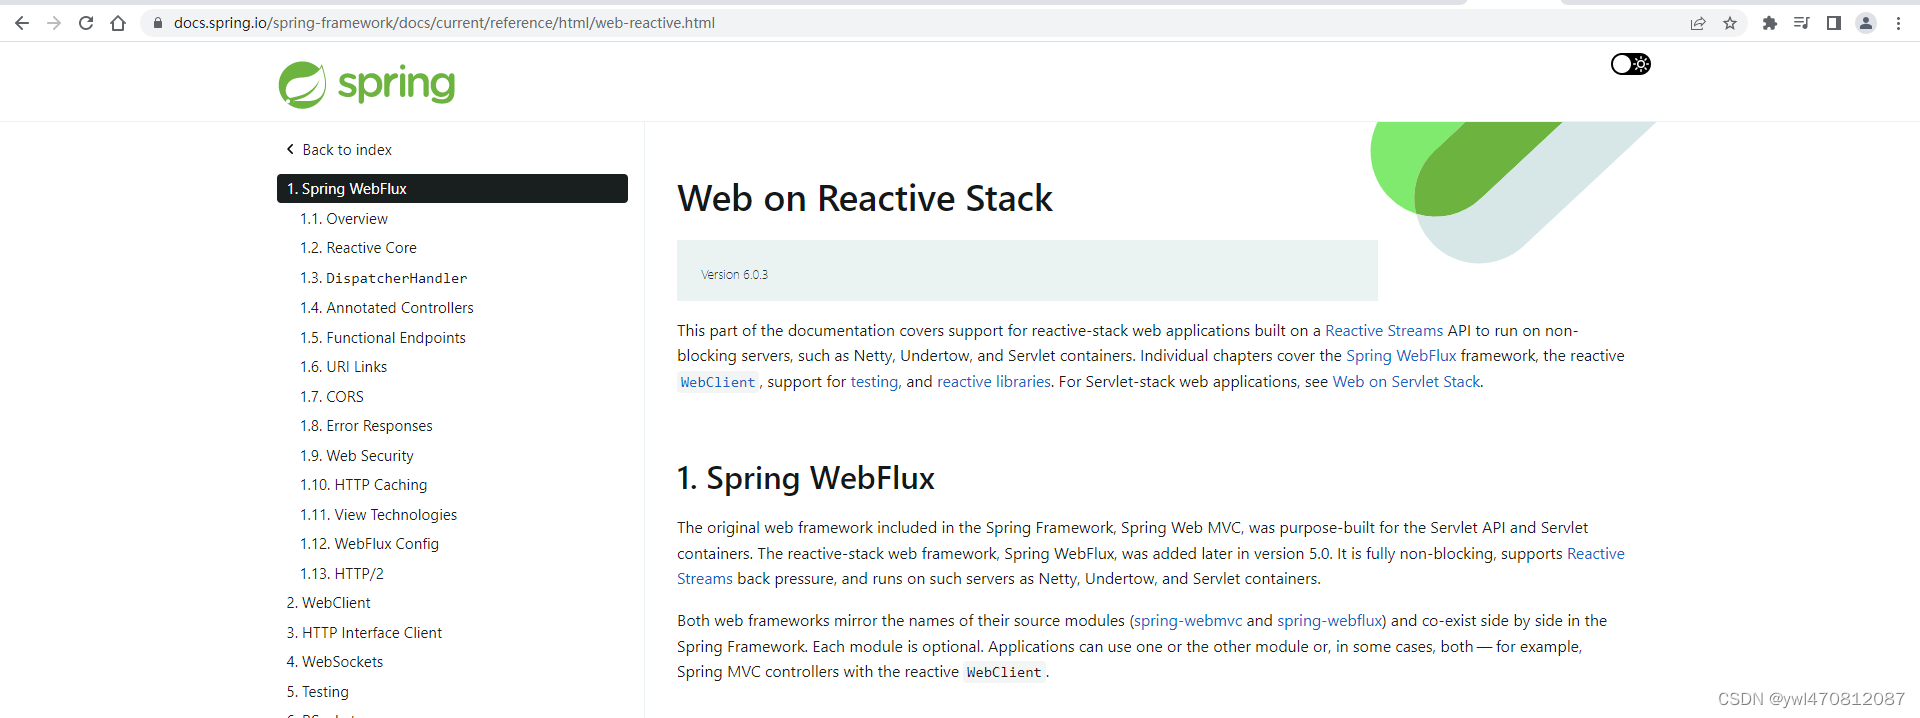Open the browser home page icon
1920x718 pixels.
tap(118, 23)
